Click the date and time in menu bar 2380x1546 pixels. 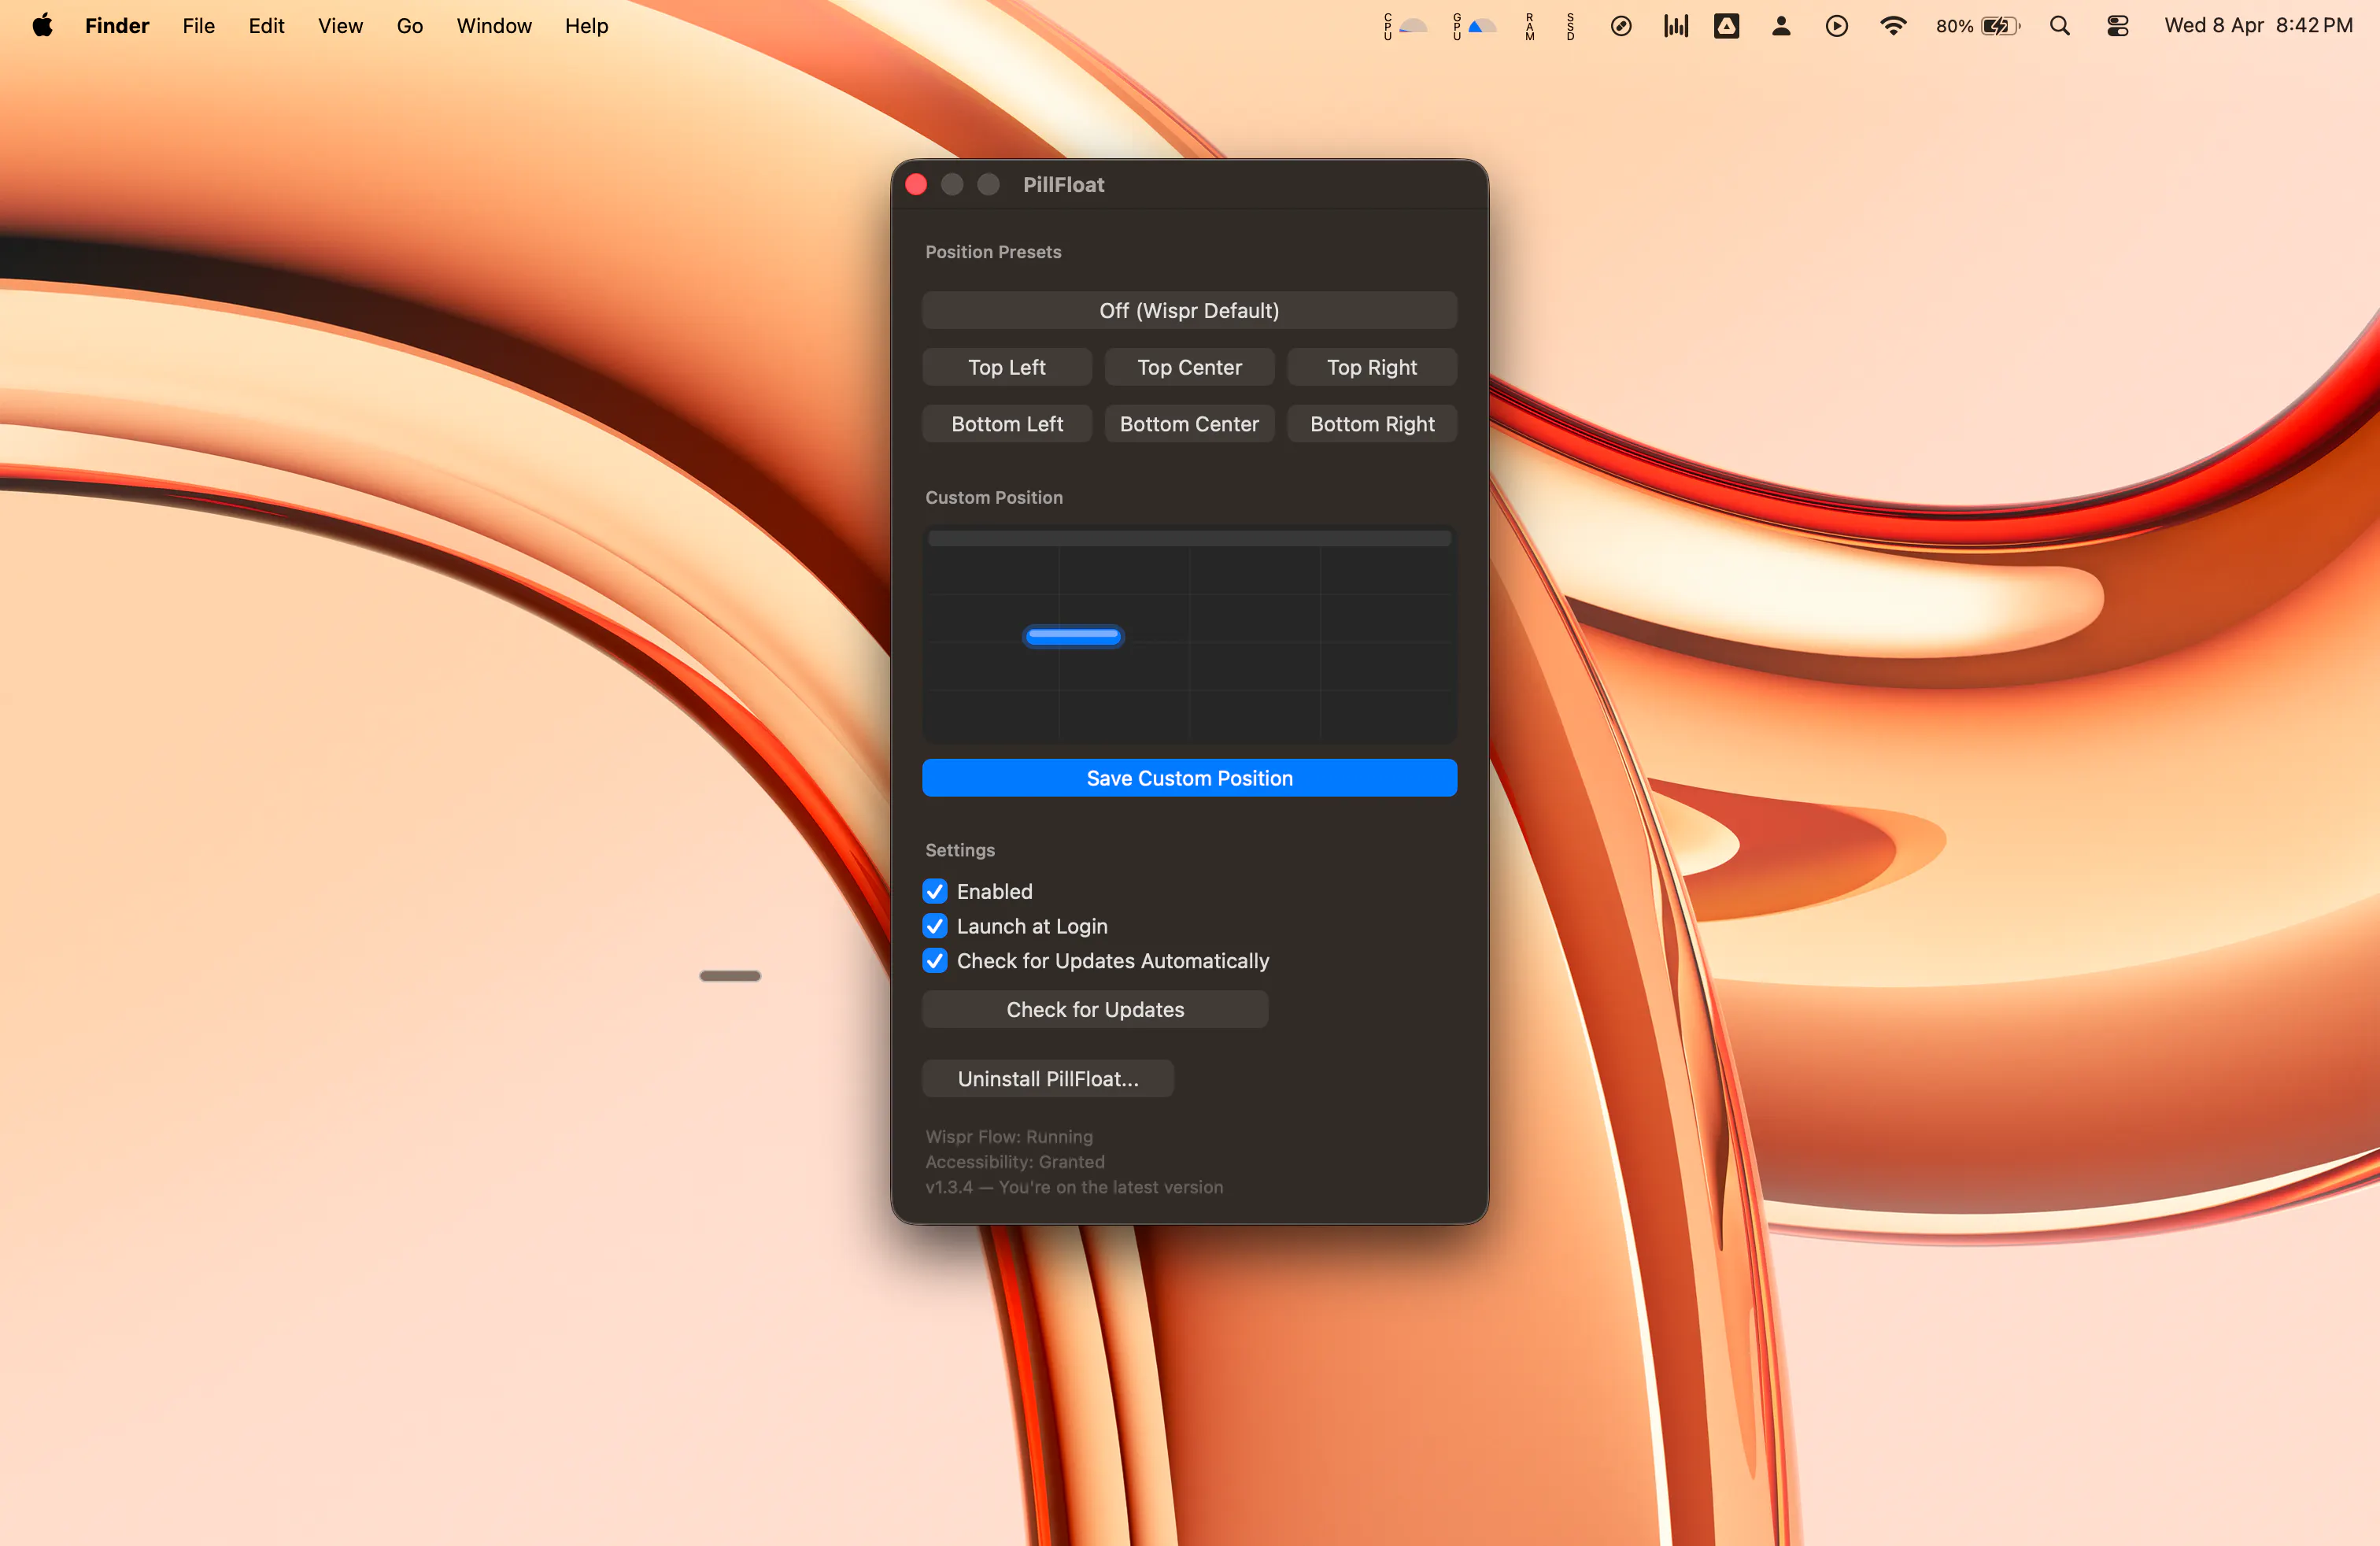[2258, 26]
